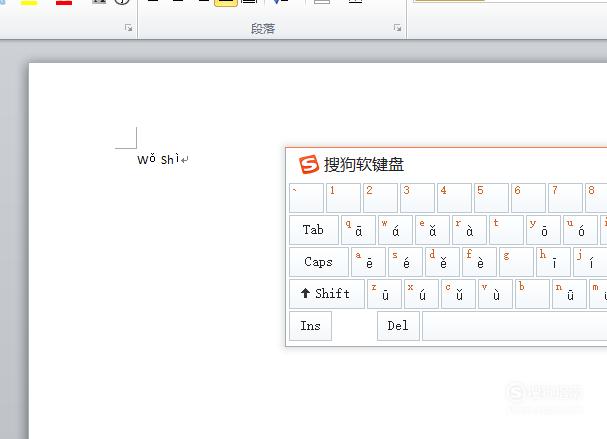Click the 搜狗软键盘 title bar text

364,165
